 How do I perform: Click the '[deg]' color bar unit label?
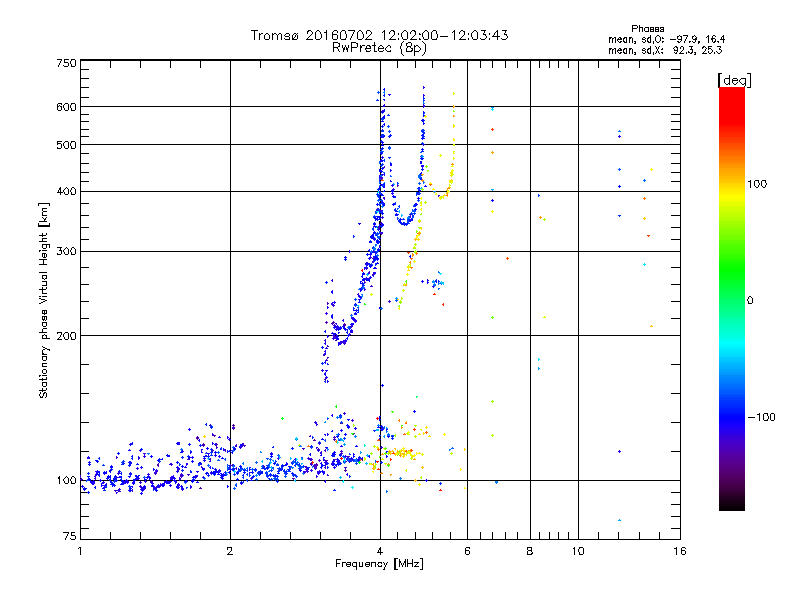pos(734,80)
